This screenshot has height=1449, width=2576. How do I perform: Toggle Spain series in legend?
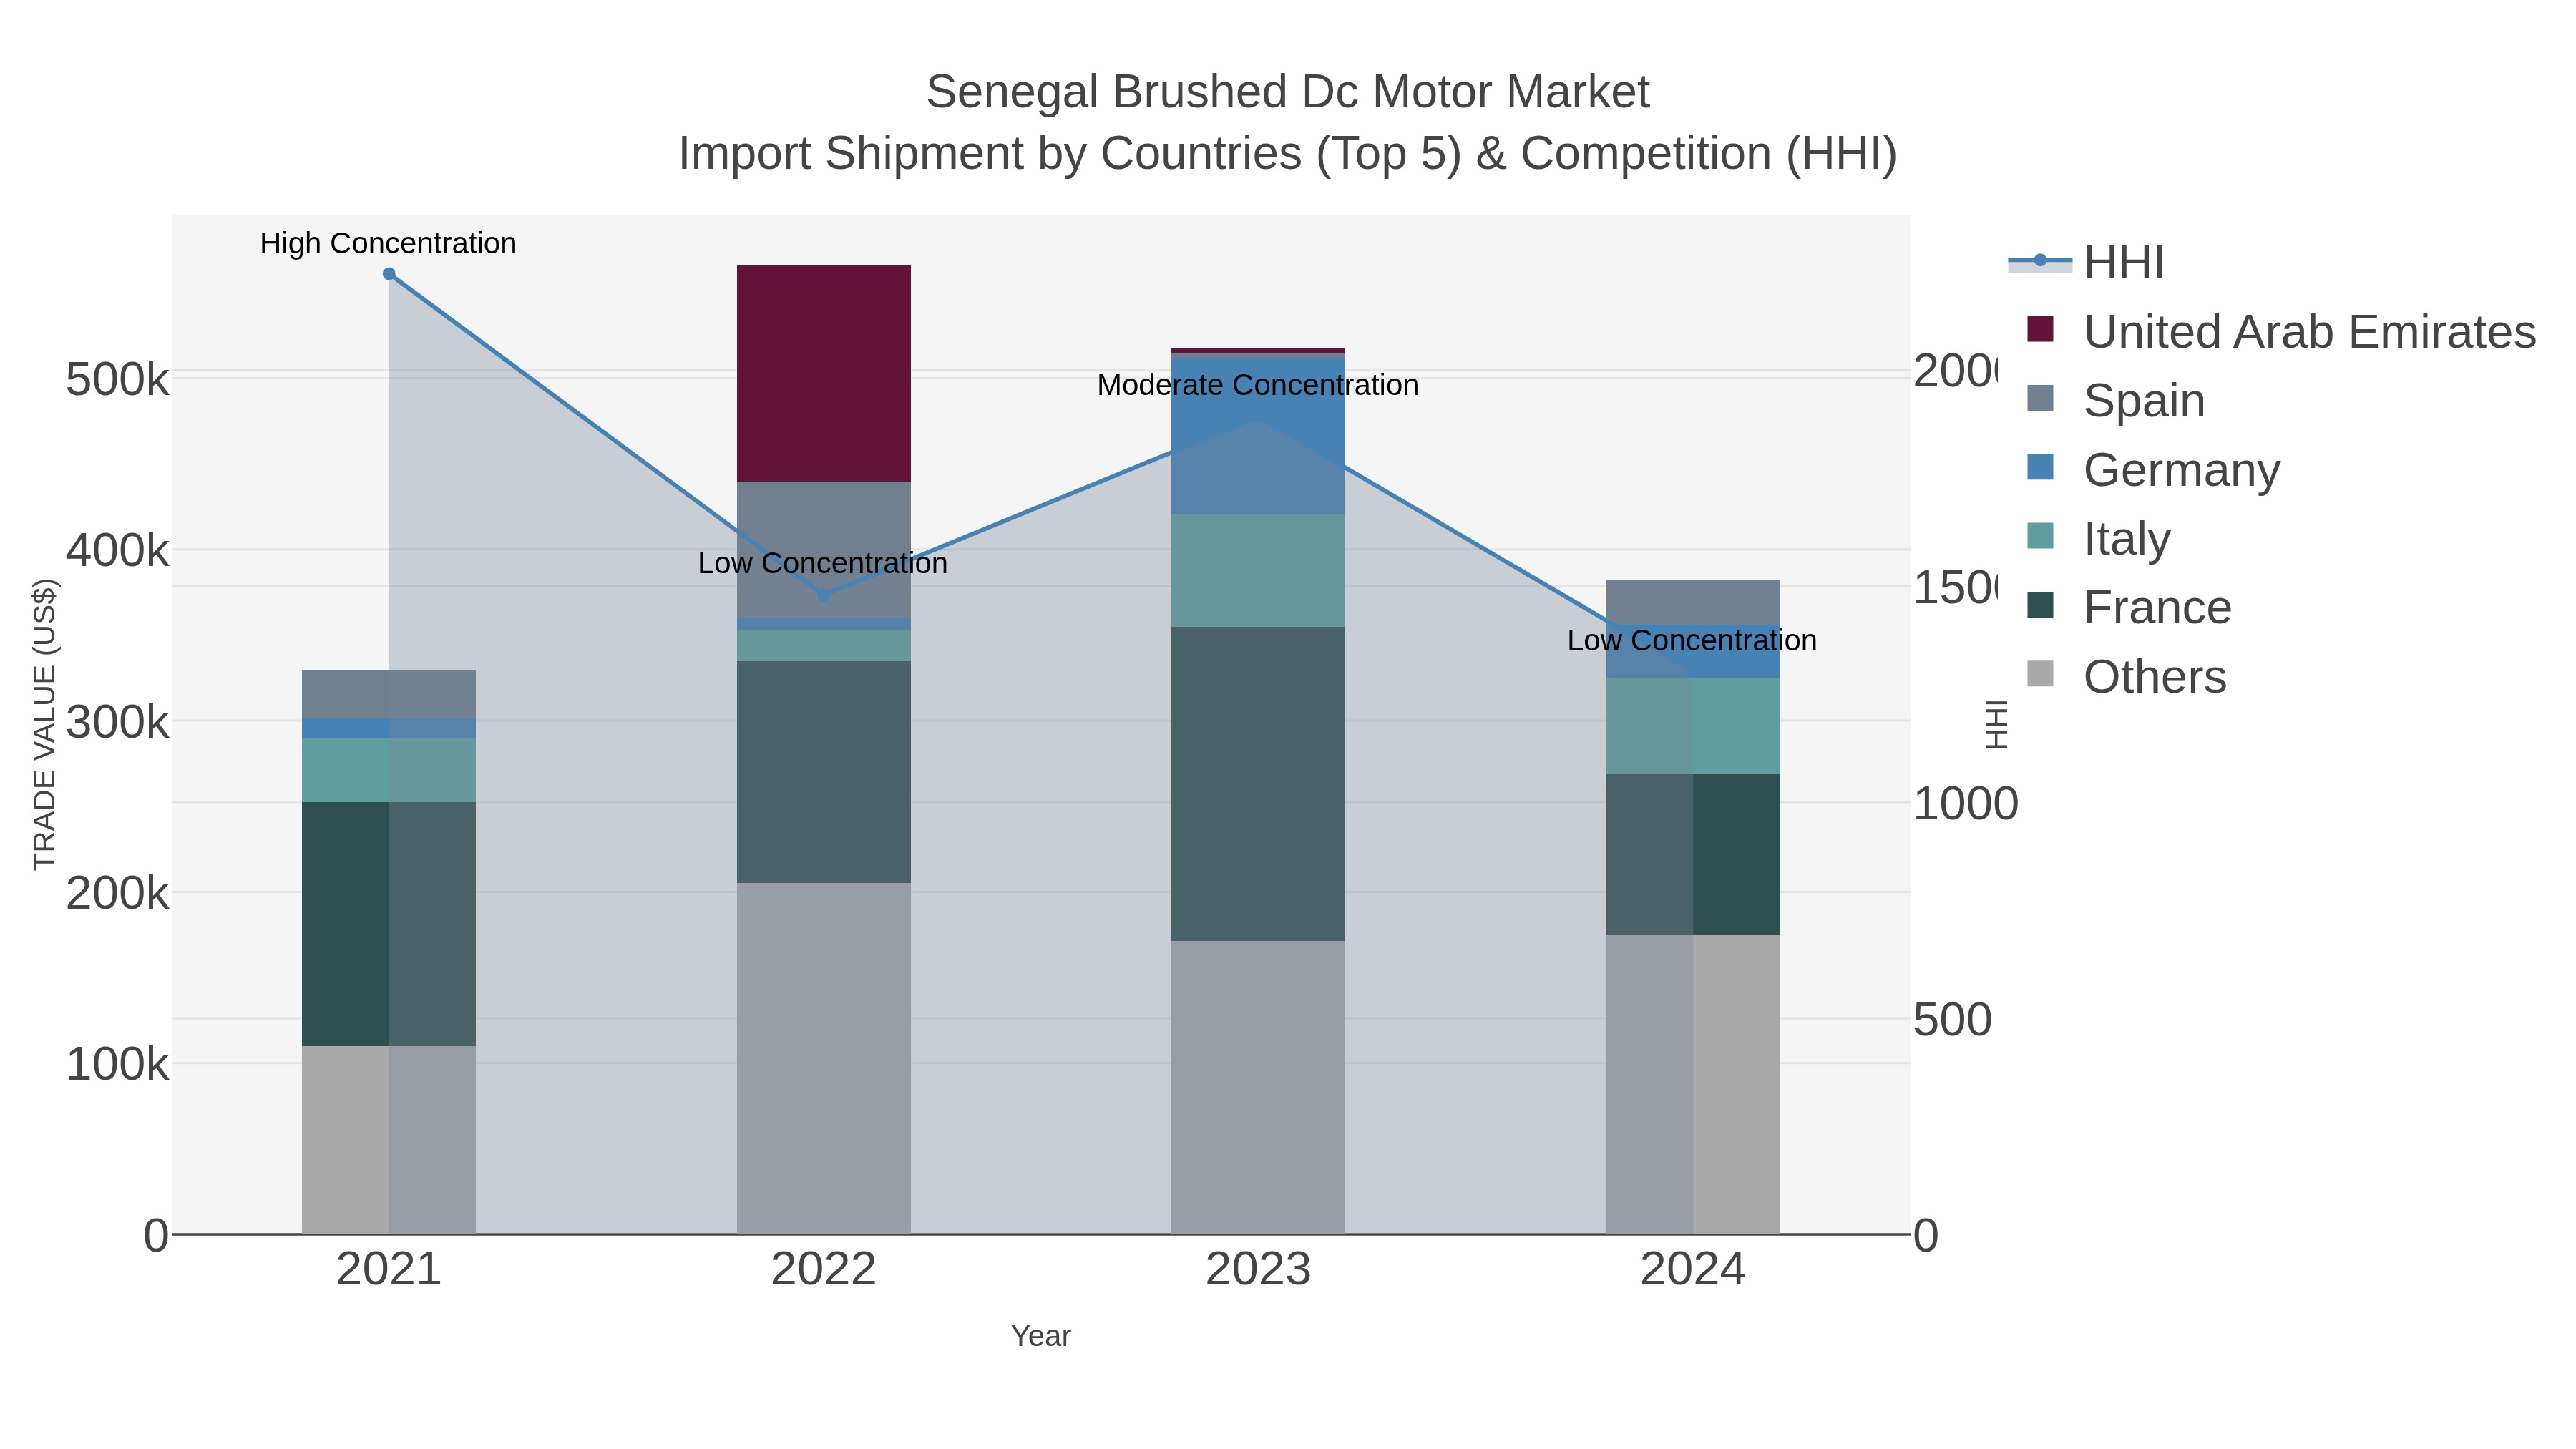pos(2116,400)
